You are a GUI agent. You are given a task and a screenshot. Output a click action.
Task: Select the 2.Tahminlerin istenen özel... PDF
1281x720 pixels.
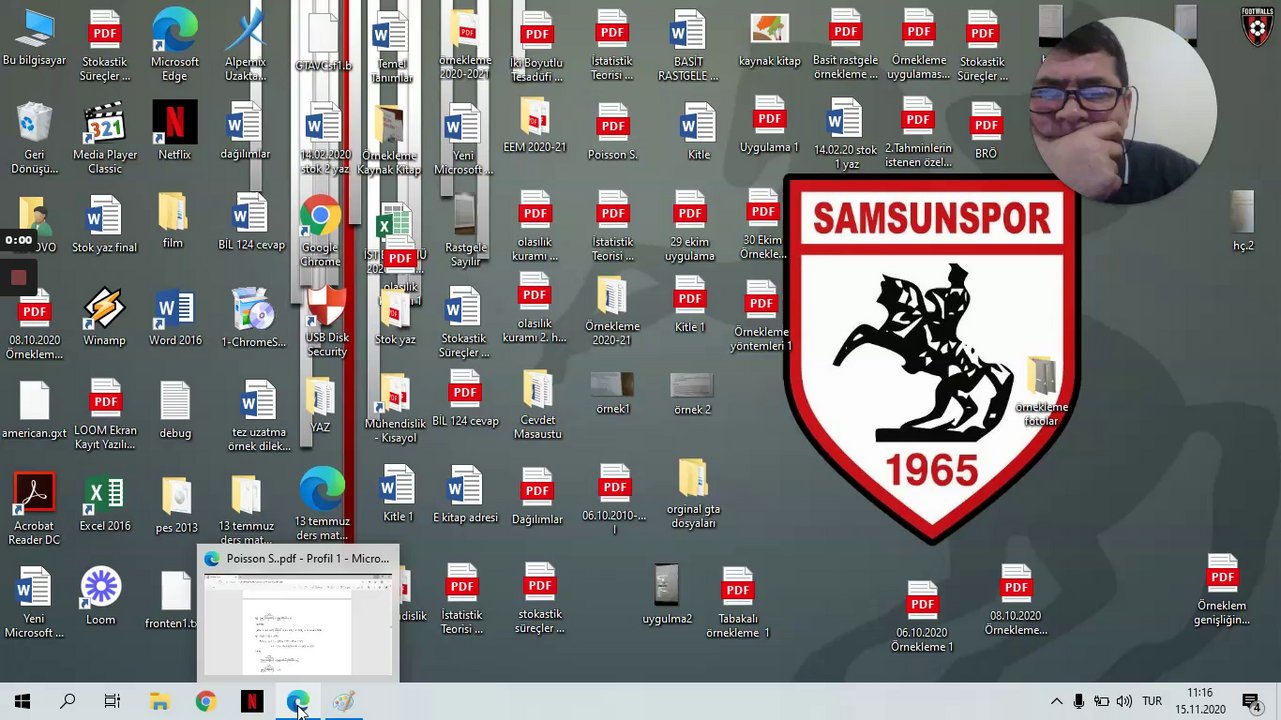pos(919,132)
